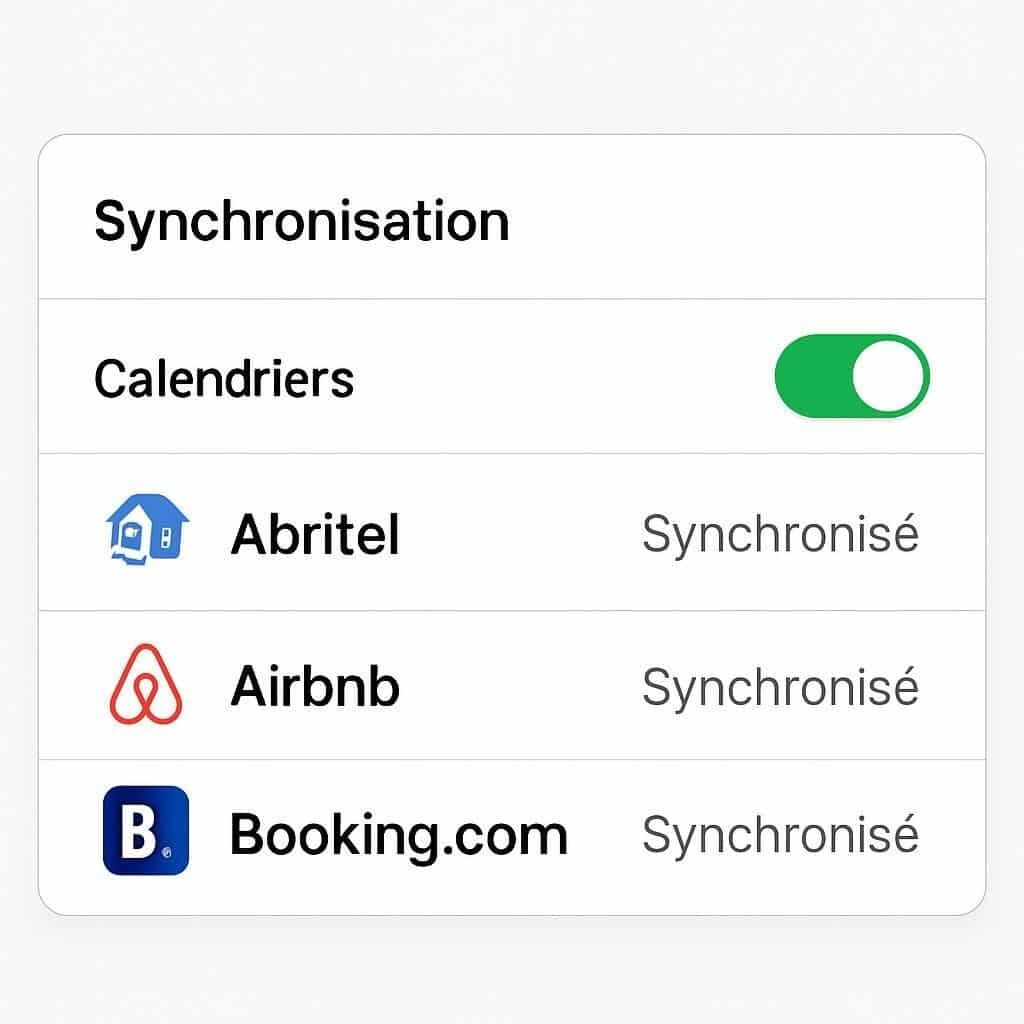Click the Synchronisé status next to Airbnb
The width and height of the screenshot is (1024, 1024).
click(782, 685)
